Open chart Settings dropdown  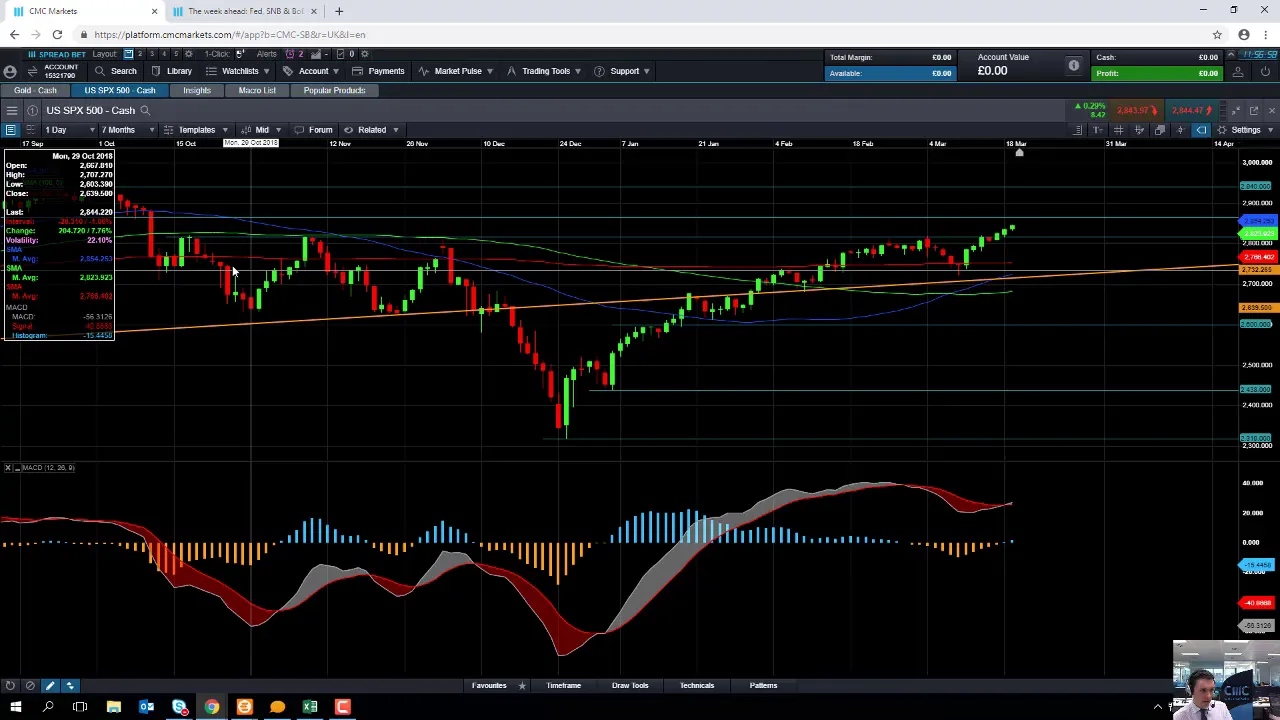pyautogui.click(x=1245, y=130)
